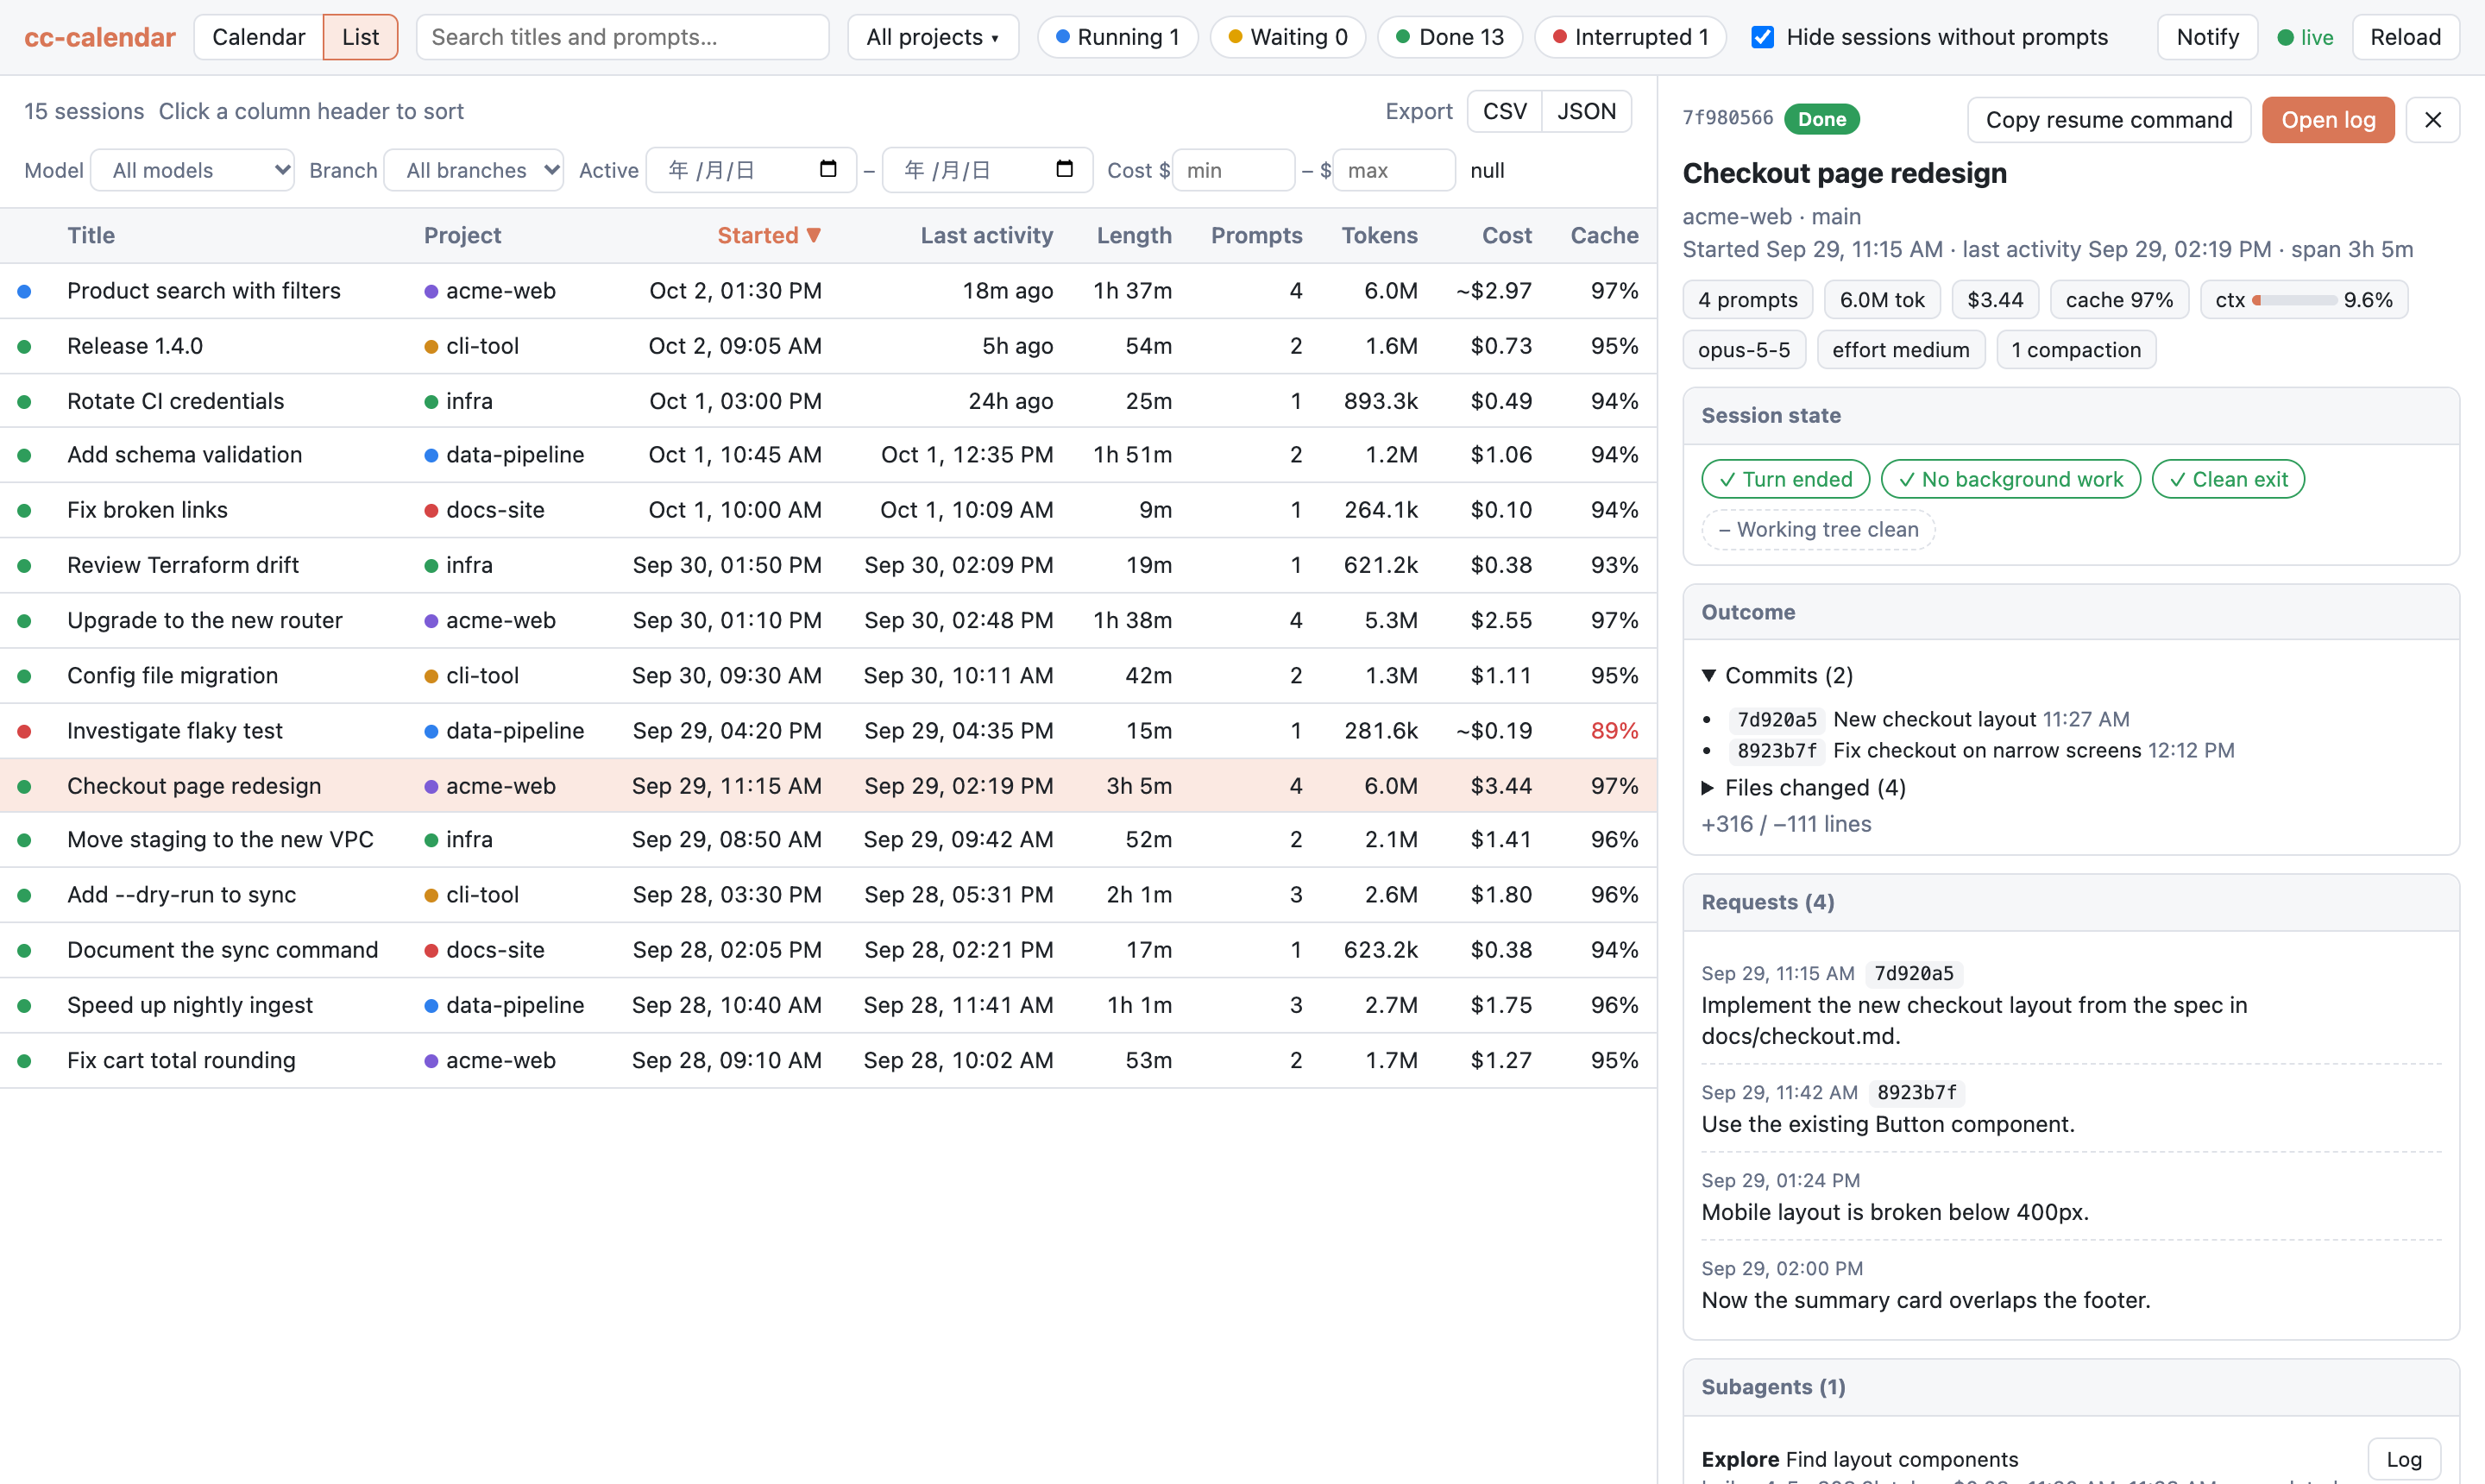Sort by the Last activity column
This screenshot has height=1484, width=2485.
[x=986, y=235]
